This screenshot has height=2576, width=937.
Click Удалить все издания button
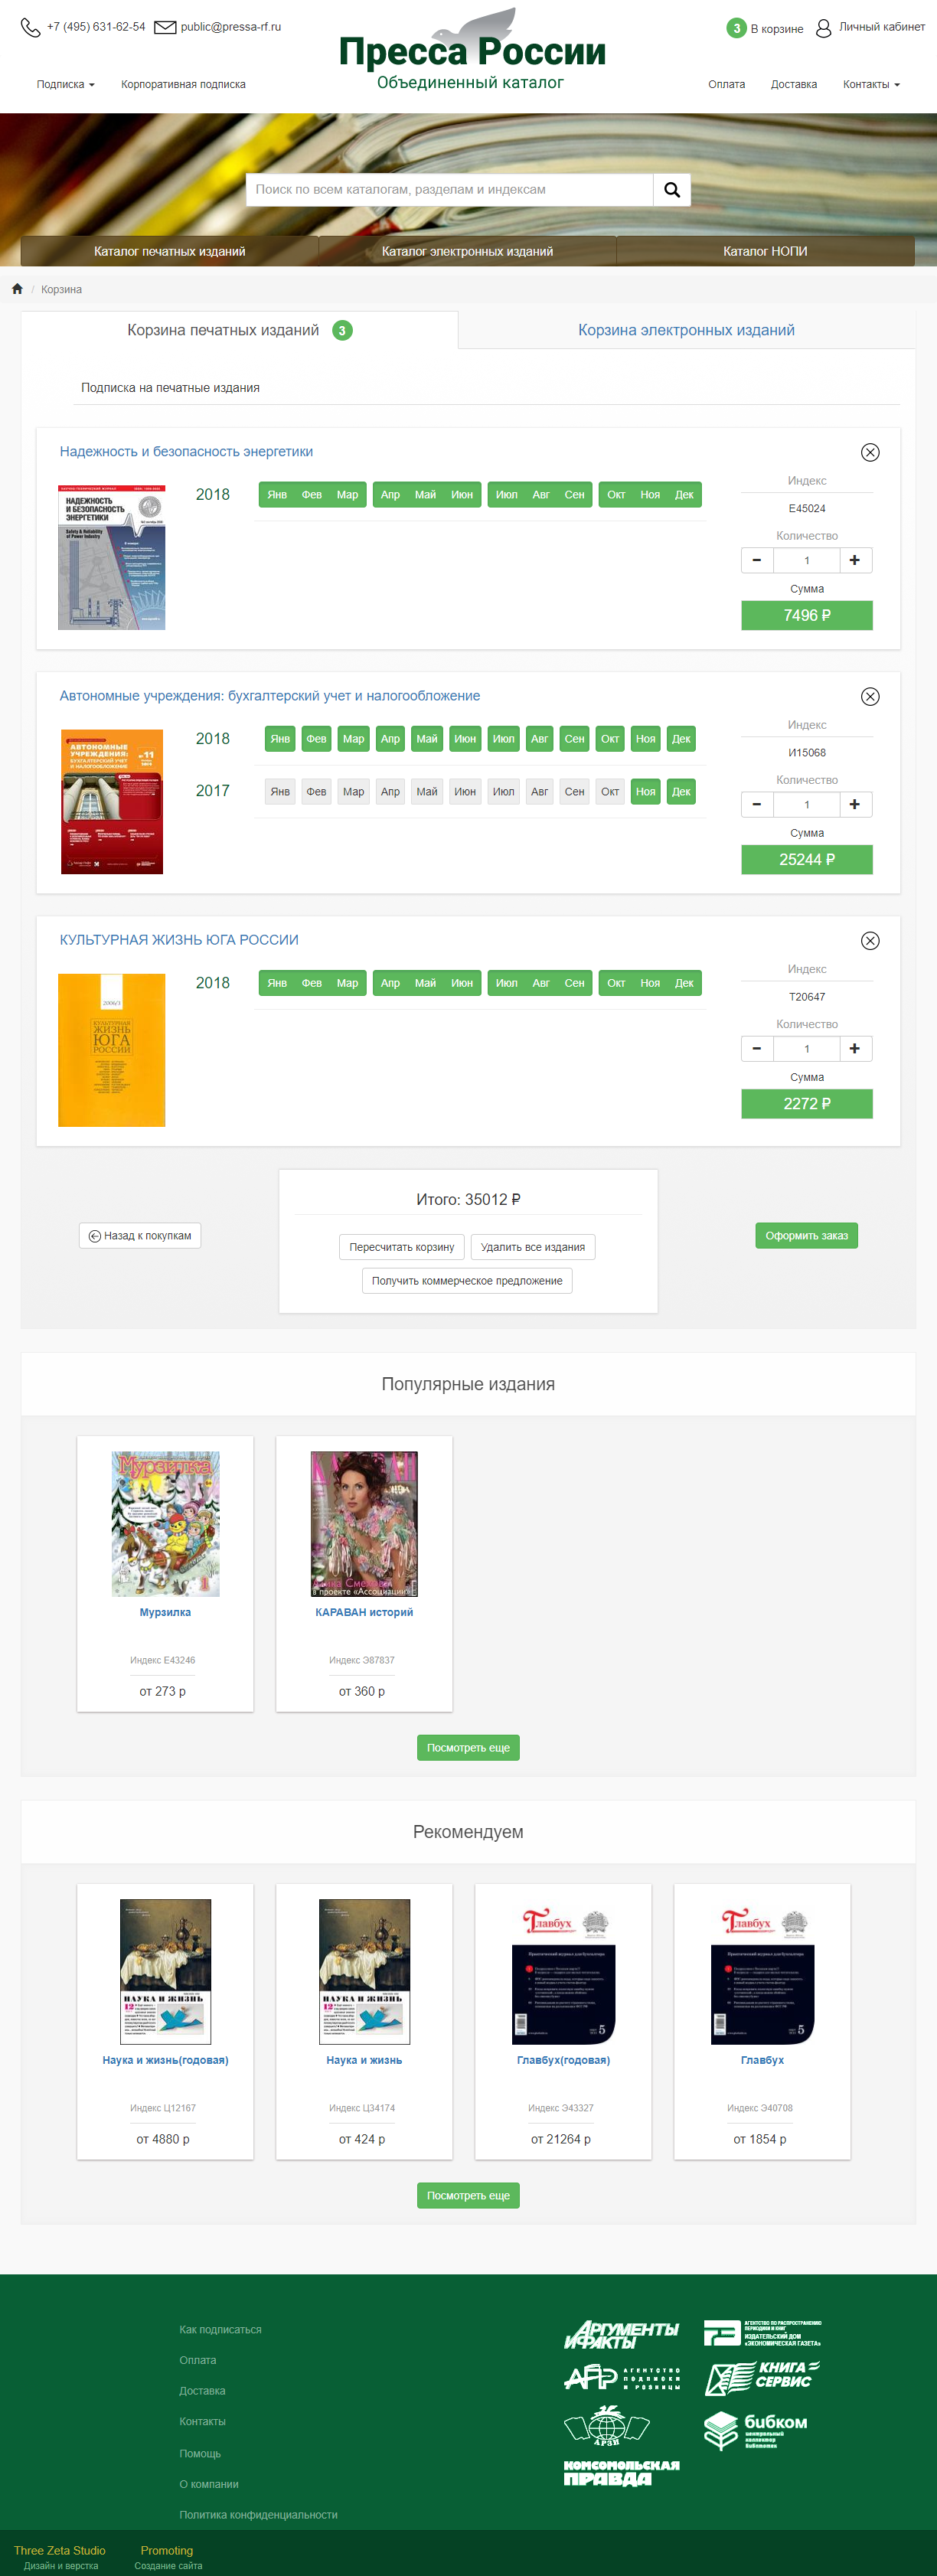coord(533,1247)
